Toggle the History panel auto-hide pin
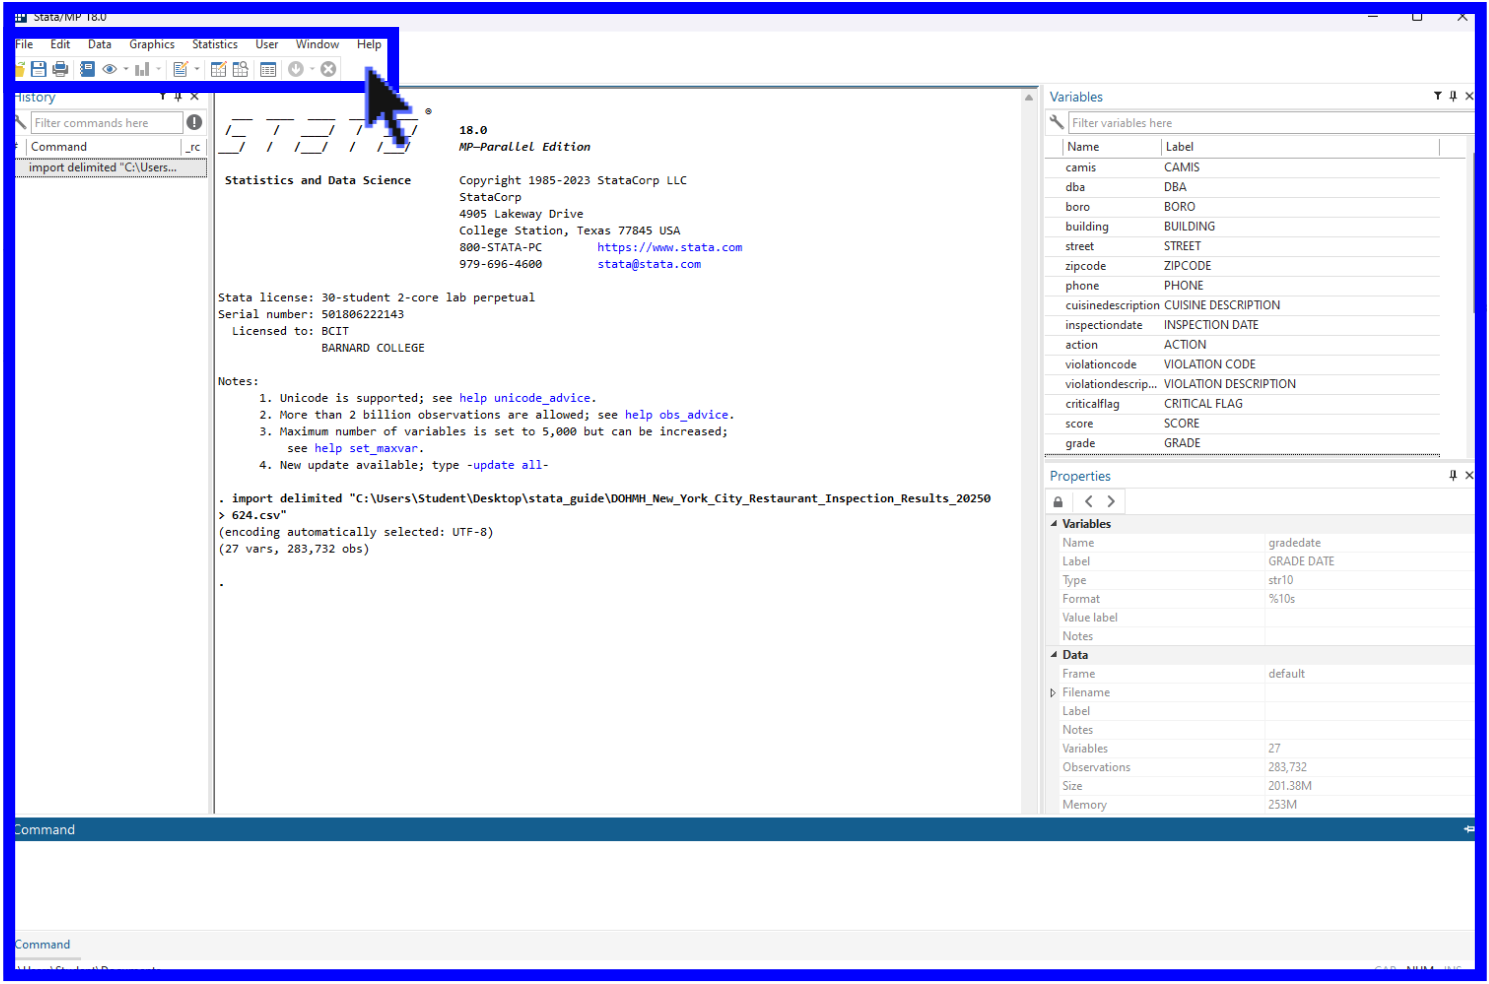1489x984 pixels. coord(178,97)
